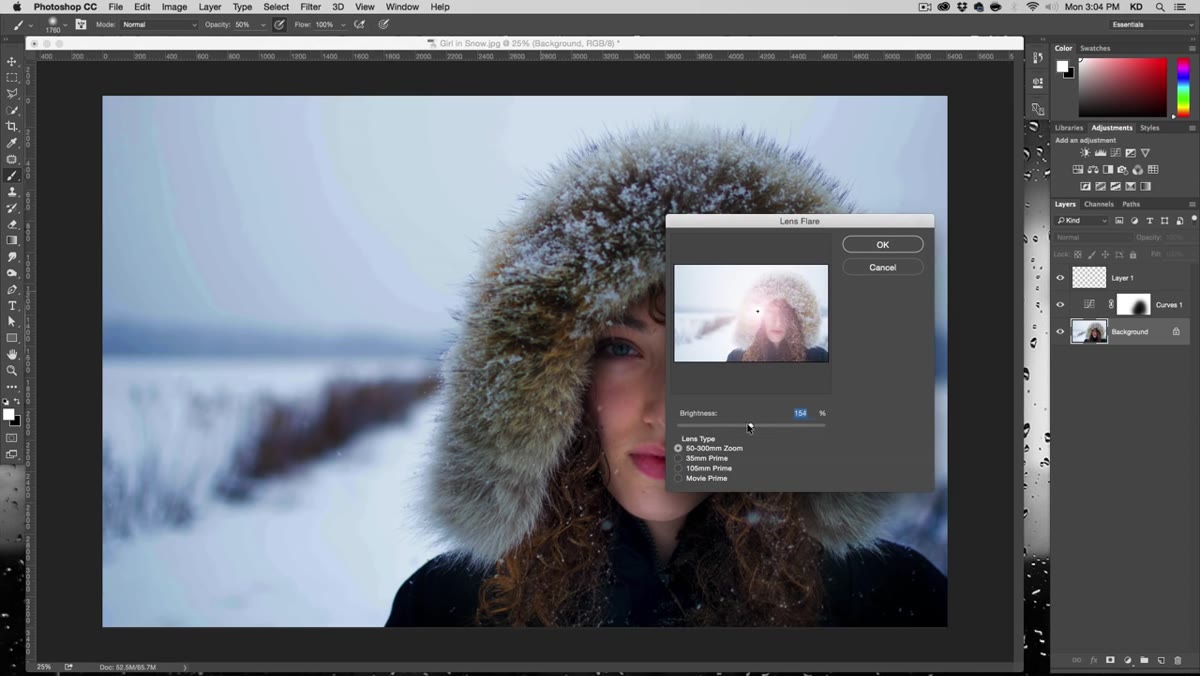Select the Zoom magnifier tool
The height and width of the screenshot is (676, 1200).
point(12,370)
